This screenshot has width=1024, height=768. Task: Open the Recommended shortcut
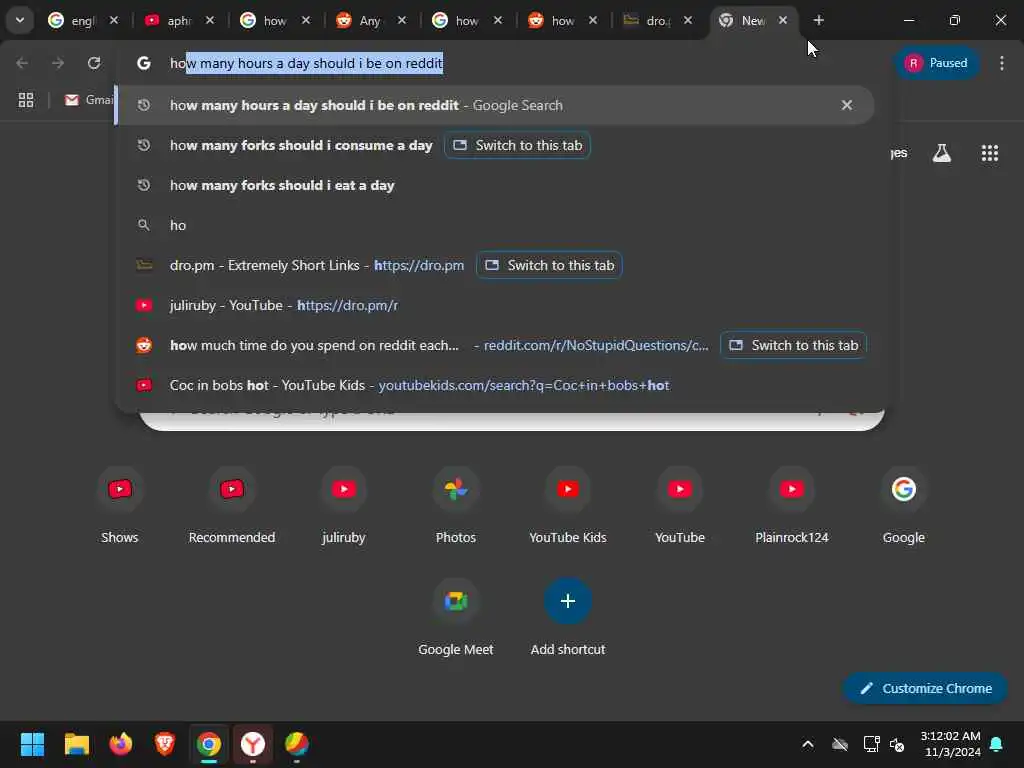(x=232, y=506)
